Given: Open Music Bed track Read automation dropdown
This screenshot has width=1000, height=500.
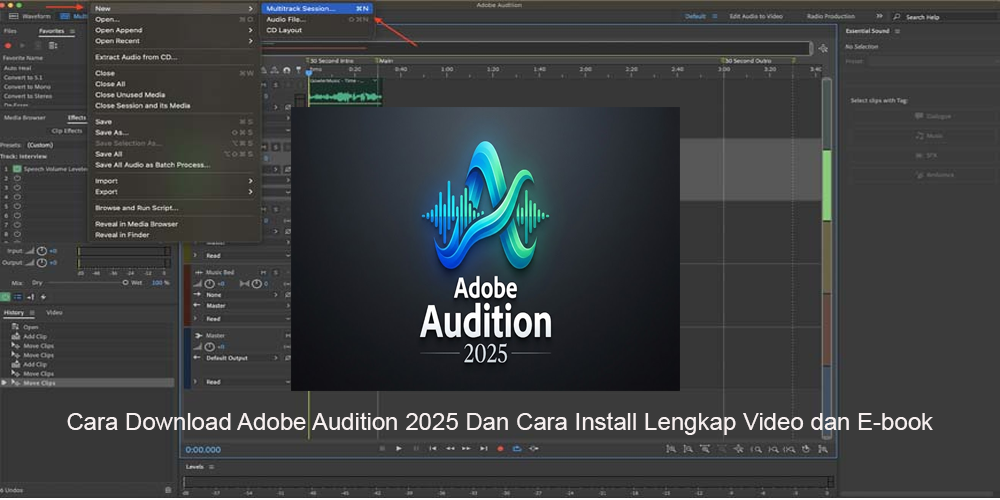Looking at the screenshot, I should (246, 319).
